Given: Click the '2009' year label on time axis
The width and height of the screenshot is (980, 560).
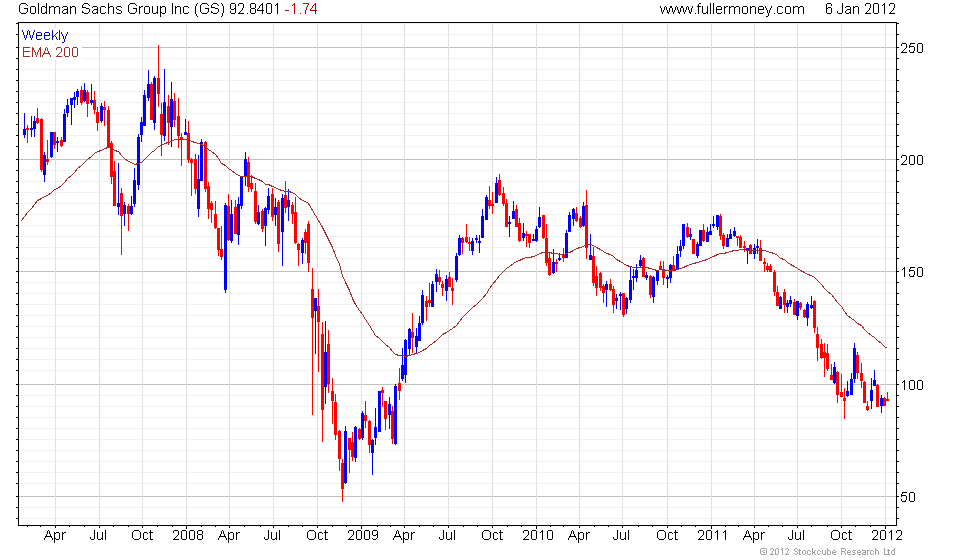Looking at the screenshot, I should point(362,535).
